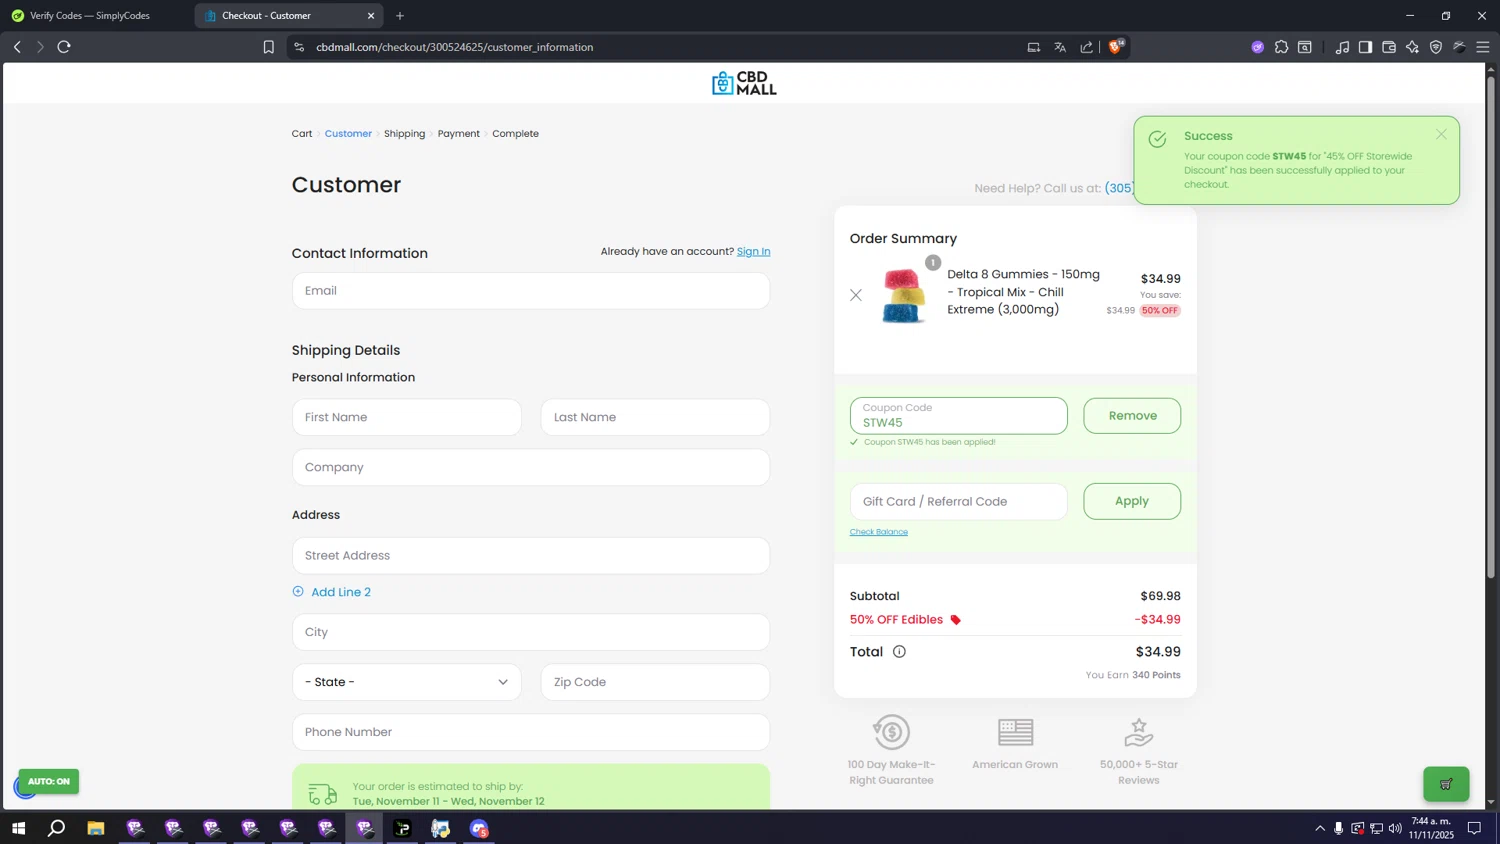Click the Gift Card / Referral Code field
This screenshot has height=844, width=1500.
click(x=959, y=501)
